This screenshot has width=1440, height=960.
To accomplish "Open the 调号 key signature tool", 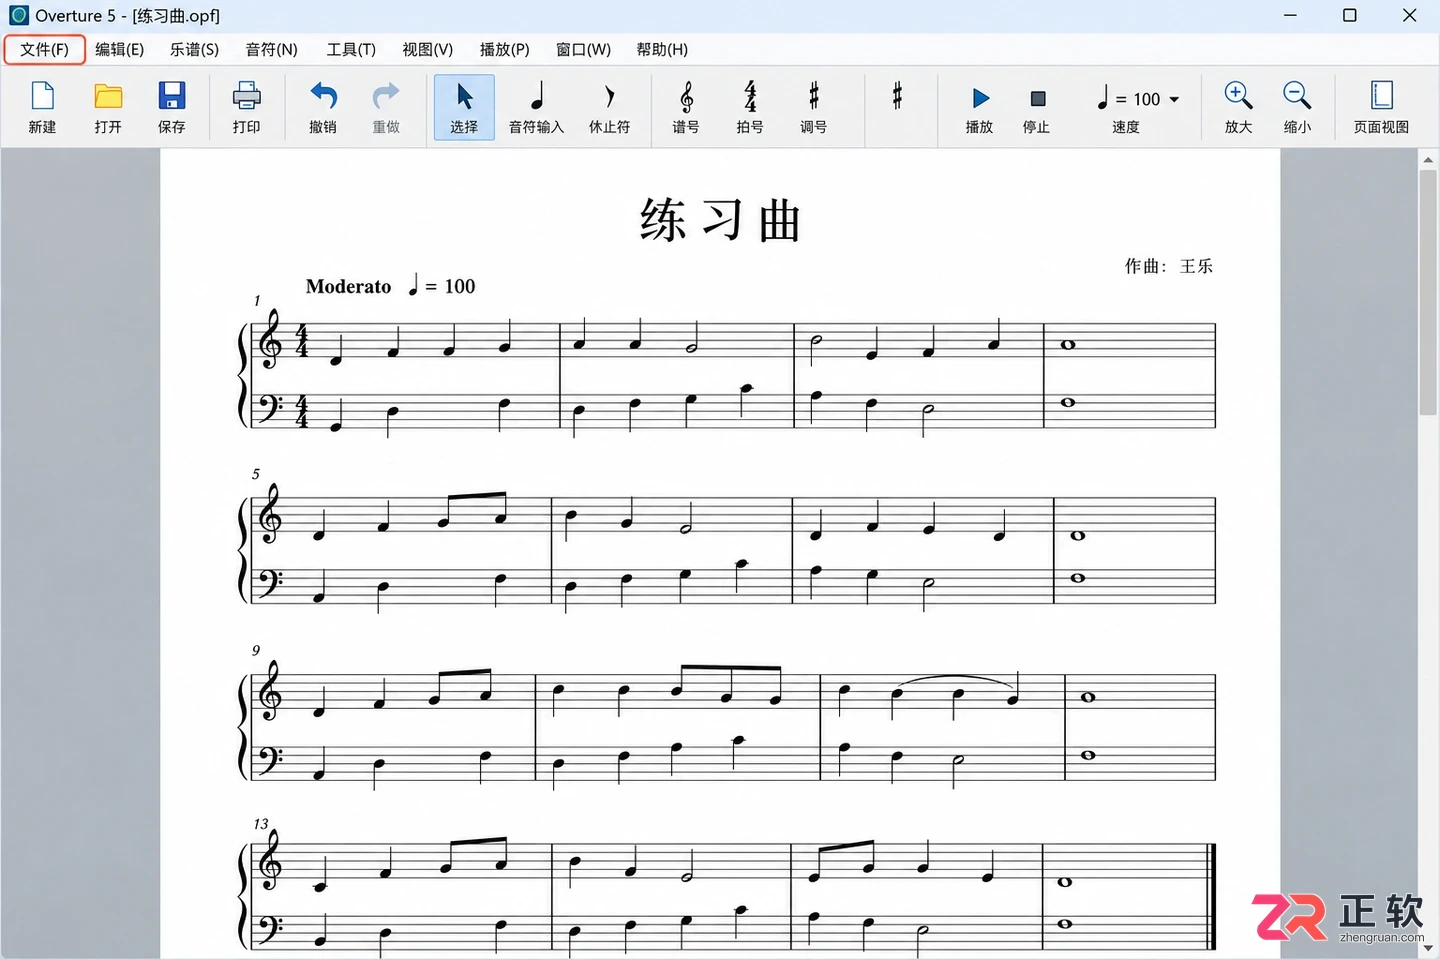I will [814, 107].
